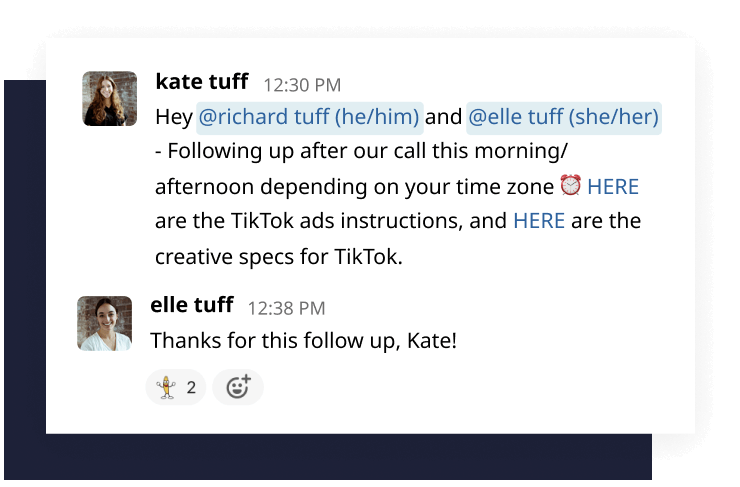The image size is (740, 487).
Task: Open the @elle tuff (she/her) mention
Action: 564,117
